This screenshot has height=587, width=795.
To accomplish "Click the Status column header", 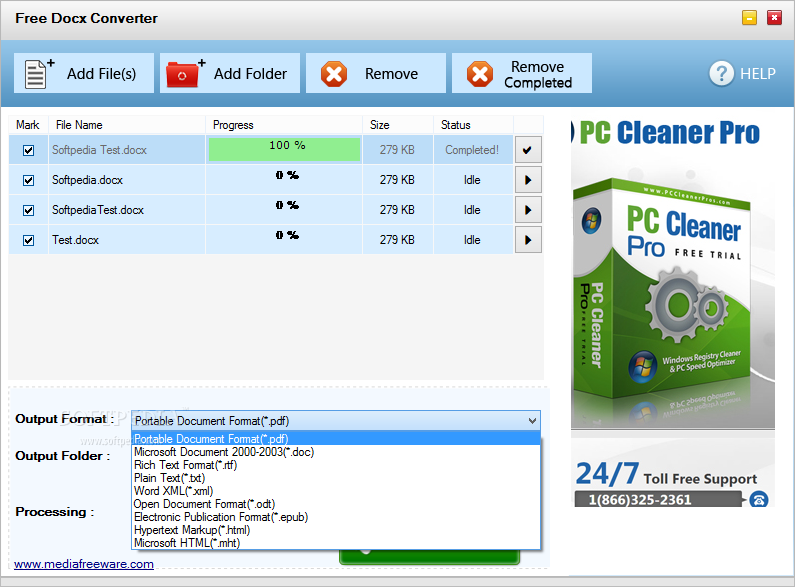I will [x=474, y=125].
